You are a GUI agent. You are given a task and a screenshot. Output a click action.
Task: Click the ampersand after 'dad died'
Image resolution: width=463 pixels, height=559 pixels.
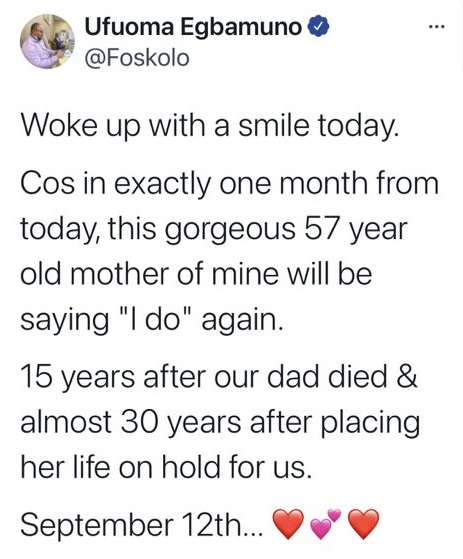(407, 377)
